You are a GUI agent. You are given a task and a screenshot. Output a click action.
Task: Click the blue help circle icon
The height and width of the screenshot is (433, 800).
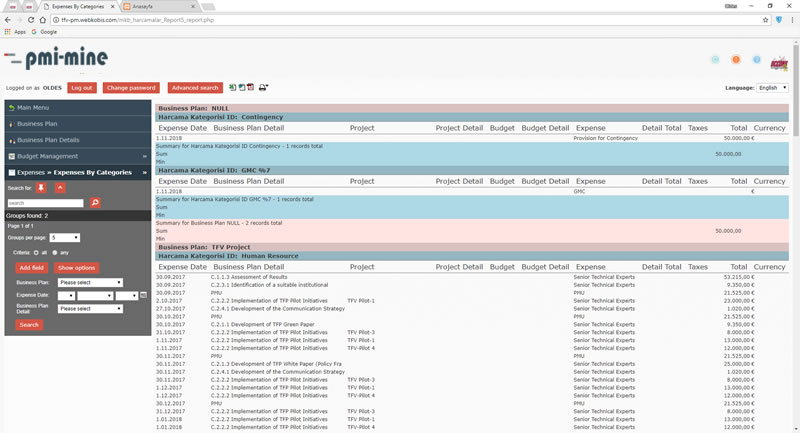pos(756,60)
